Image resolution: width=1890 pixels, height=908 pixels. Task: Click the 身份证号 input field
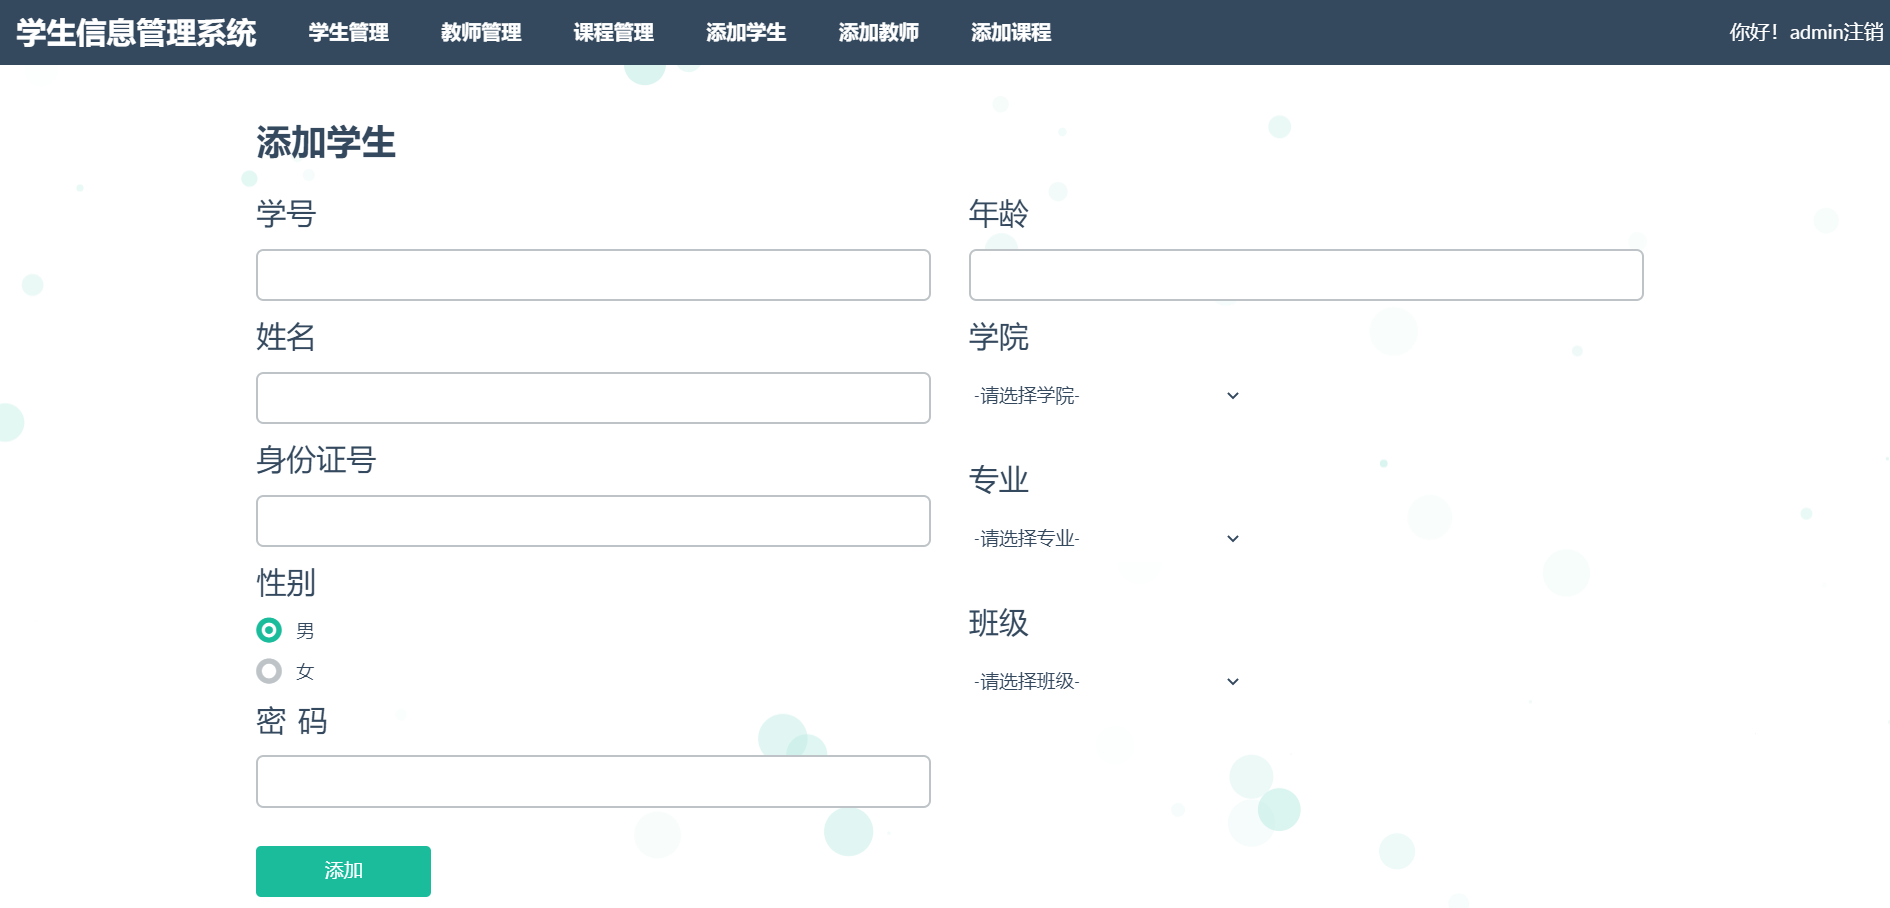click(x=593, y=521)
